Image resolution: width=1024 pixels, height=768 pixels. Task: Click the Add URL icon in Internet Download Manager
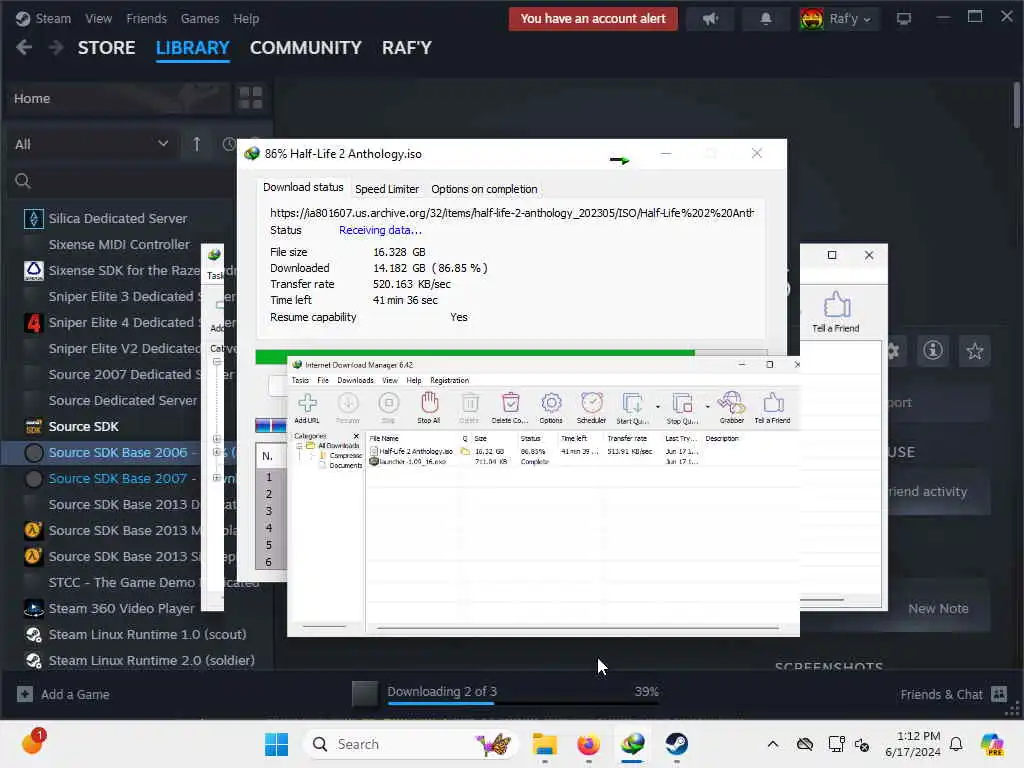click(307, 408)
